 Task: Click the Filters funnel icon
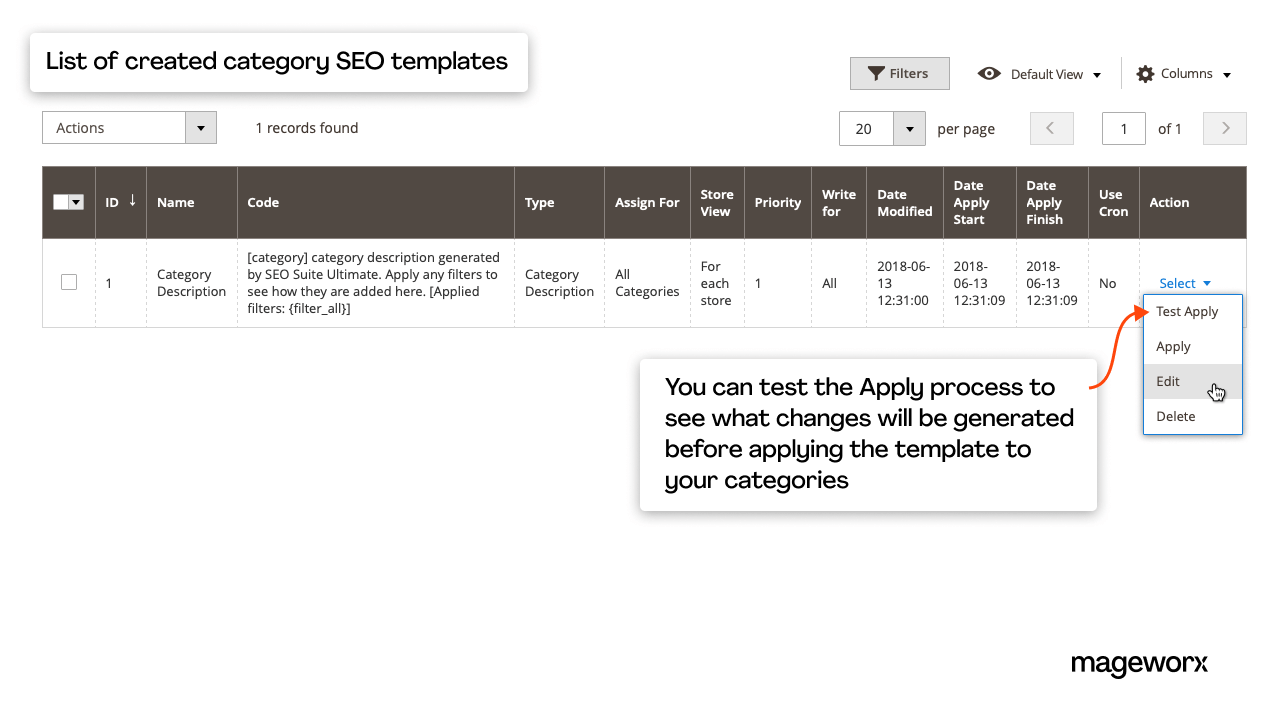point(877,73)
